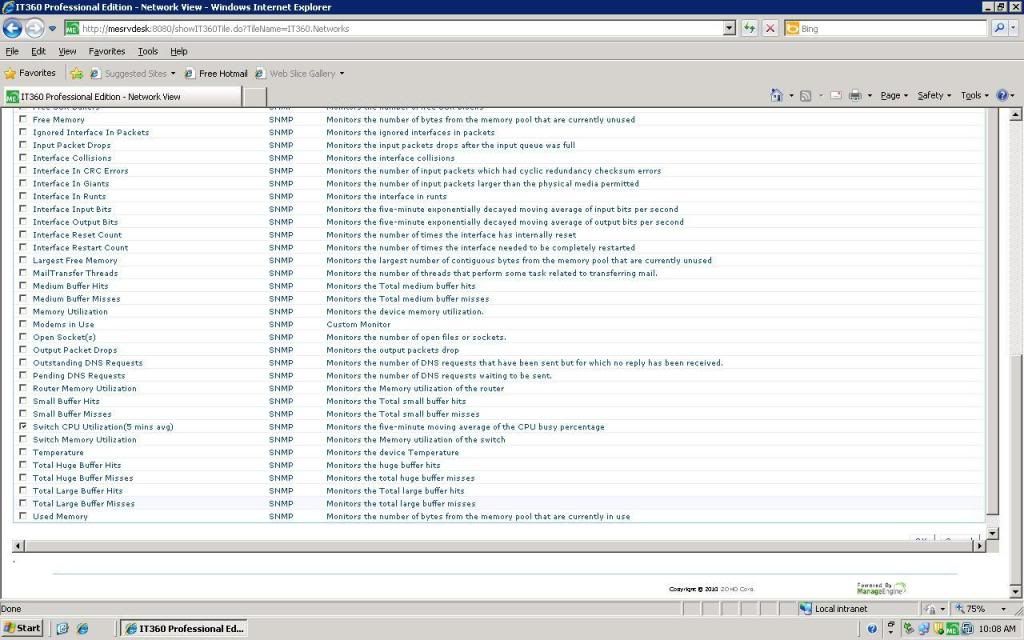Click the browser Forward arrow button
Screen dimensions: 1024x640
[x=35, y=28]
